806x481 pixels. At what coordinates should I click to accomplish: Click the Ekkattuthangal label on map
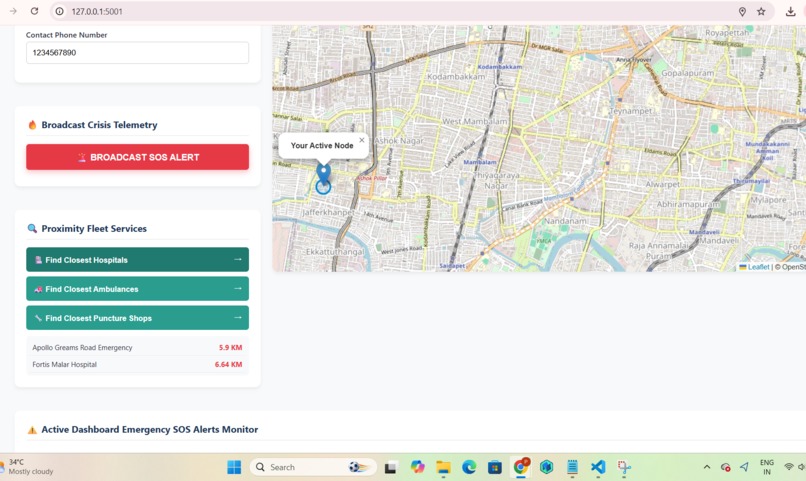click(x=335, y=252)
